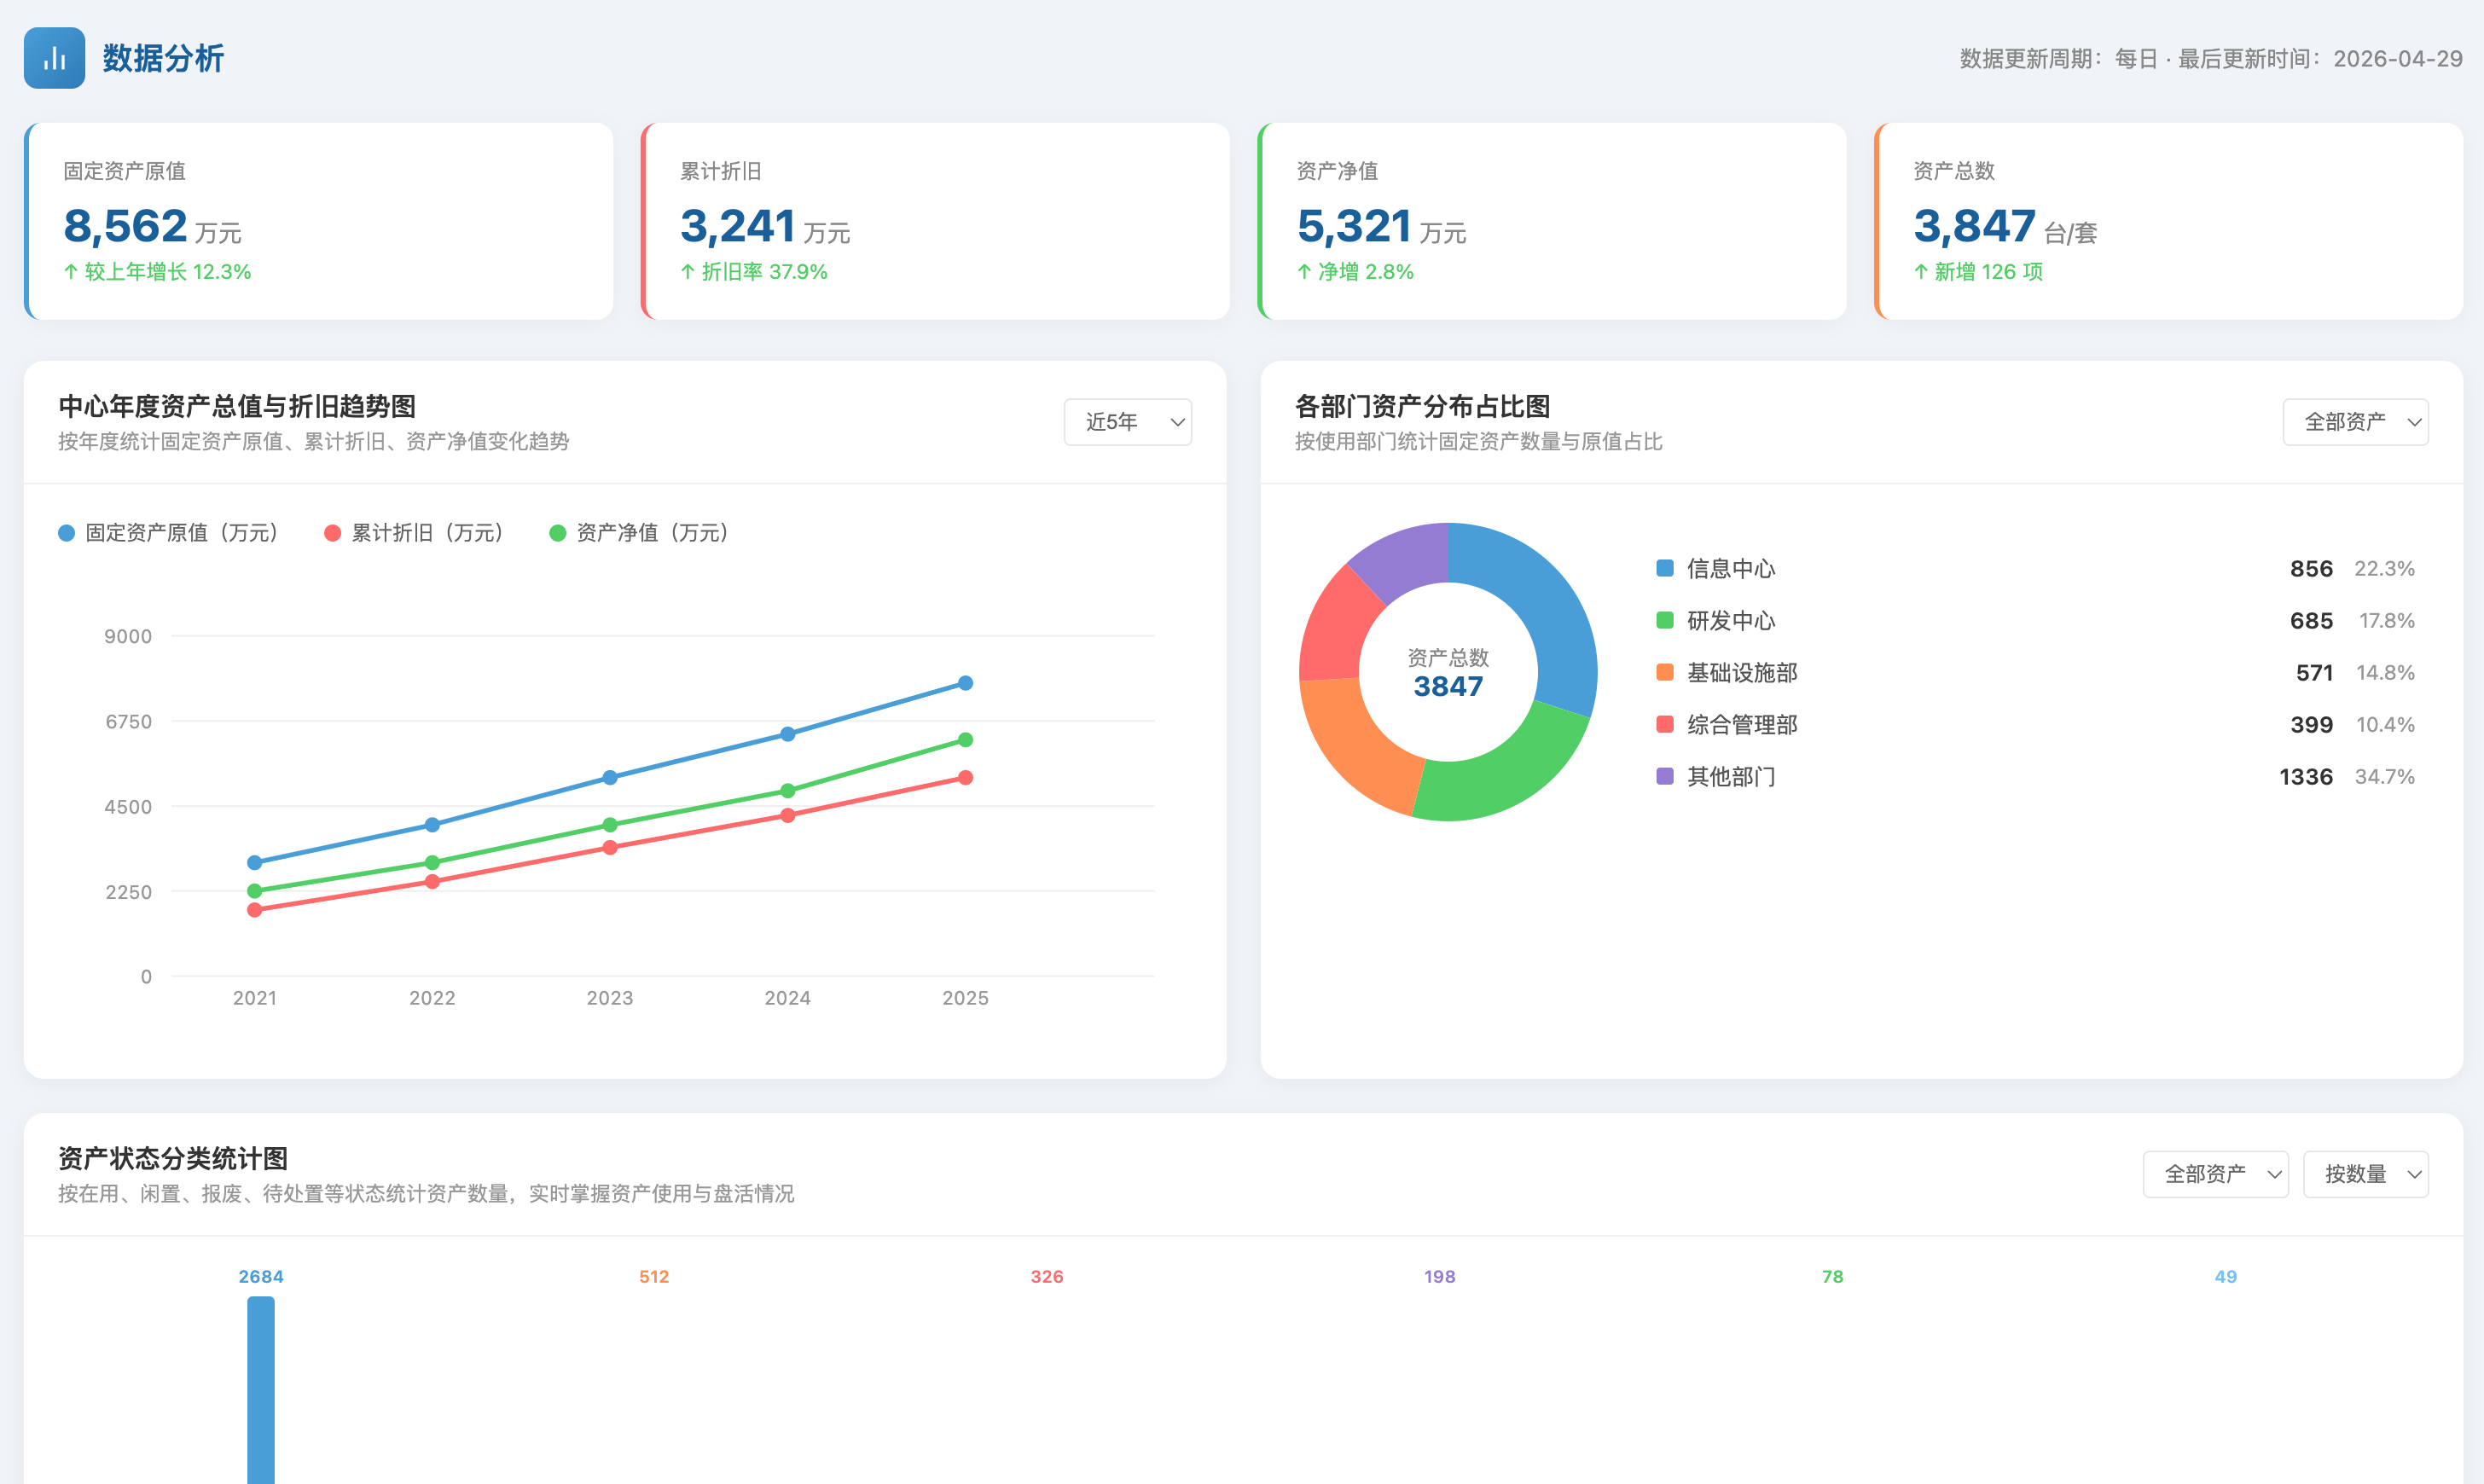Click the light blue 49 bar value label

(2226, 1277)
